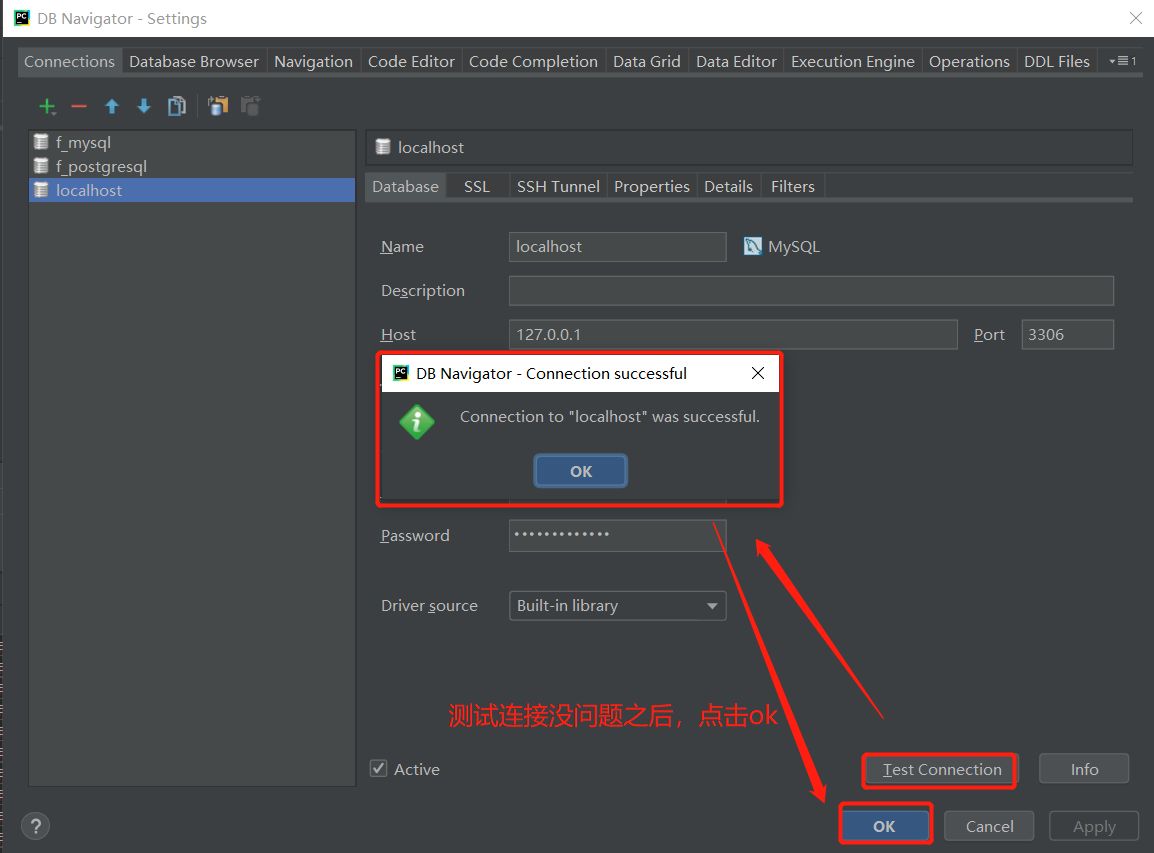Open the Data Editor tab
This screenshot has width=1154, height=853.
click(736, 62)
